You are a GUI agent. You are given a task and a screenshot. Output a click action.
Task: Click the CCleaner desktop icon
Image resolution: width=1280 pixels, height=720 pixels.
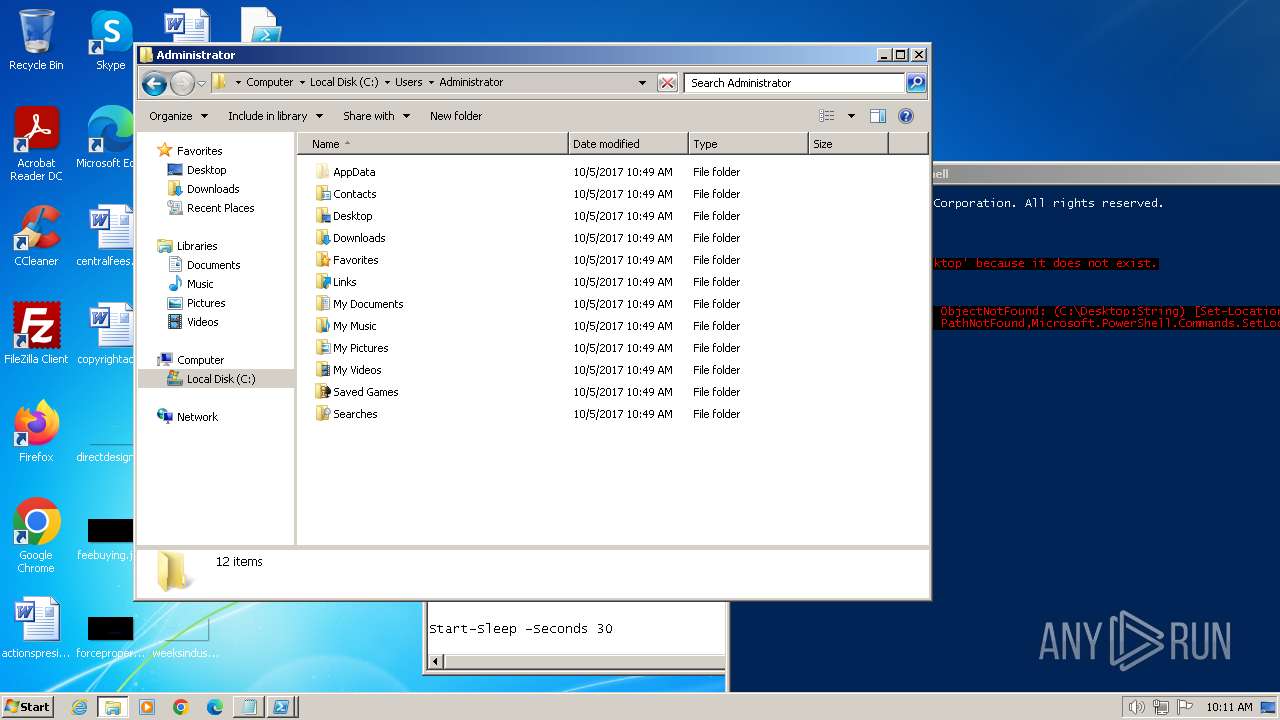pyautogui.click(x=36, y=235)
